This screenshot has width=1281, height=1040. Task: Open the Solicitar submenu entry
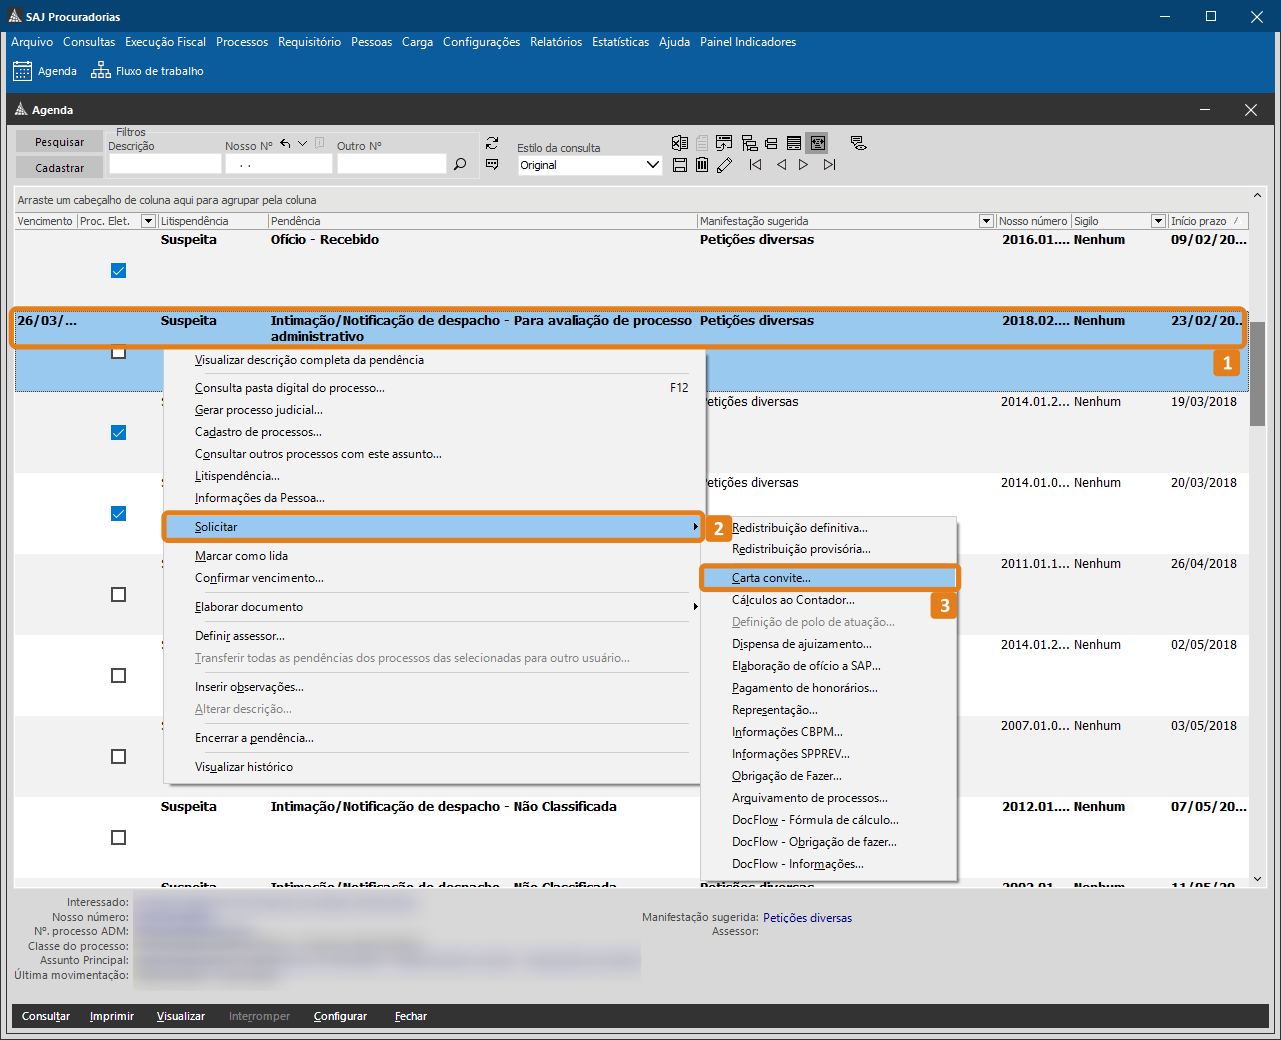point(434,527)
